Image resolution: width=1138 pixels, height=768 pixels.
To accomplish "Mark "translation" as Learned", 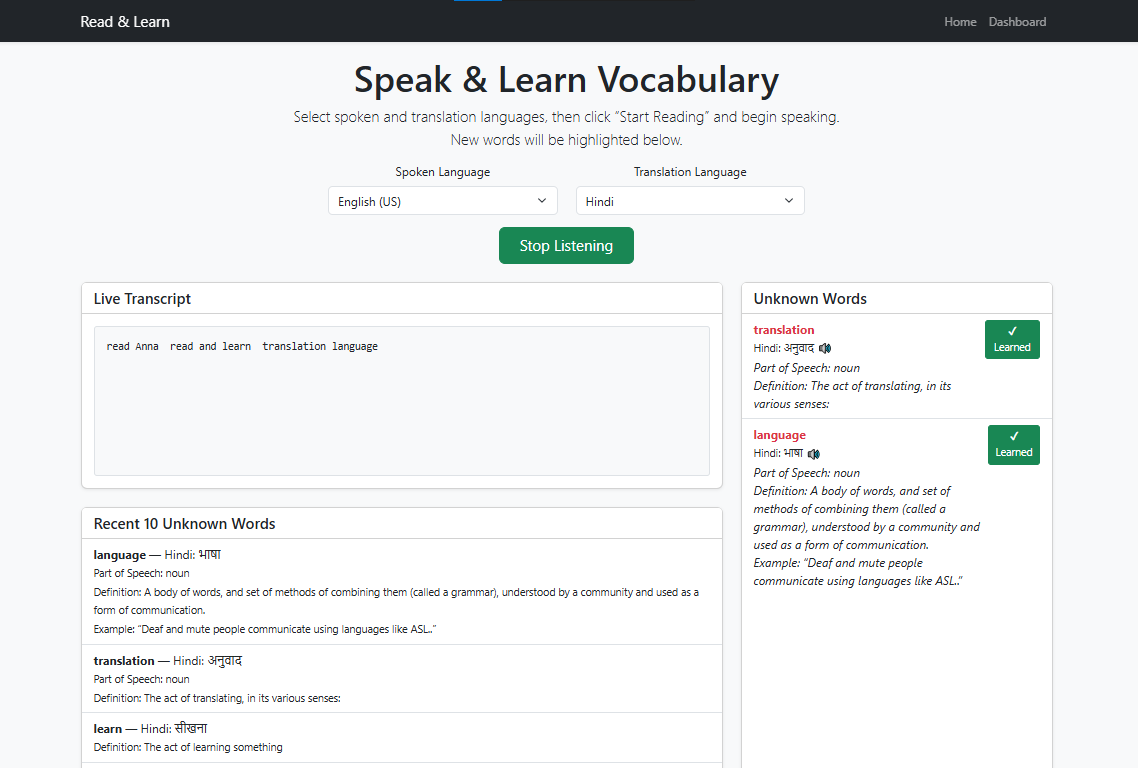I will coord(1011,339).
